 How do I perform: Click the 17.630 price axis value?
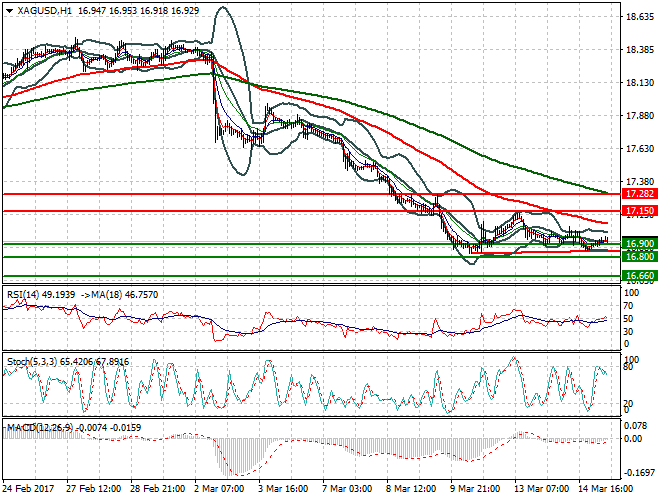coord(637,149)
